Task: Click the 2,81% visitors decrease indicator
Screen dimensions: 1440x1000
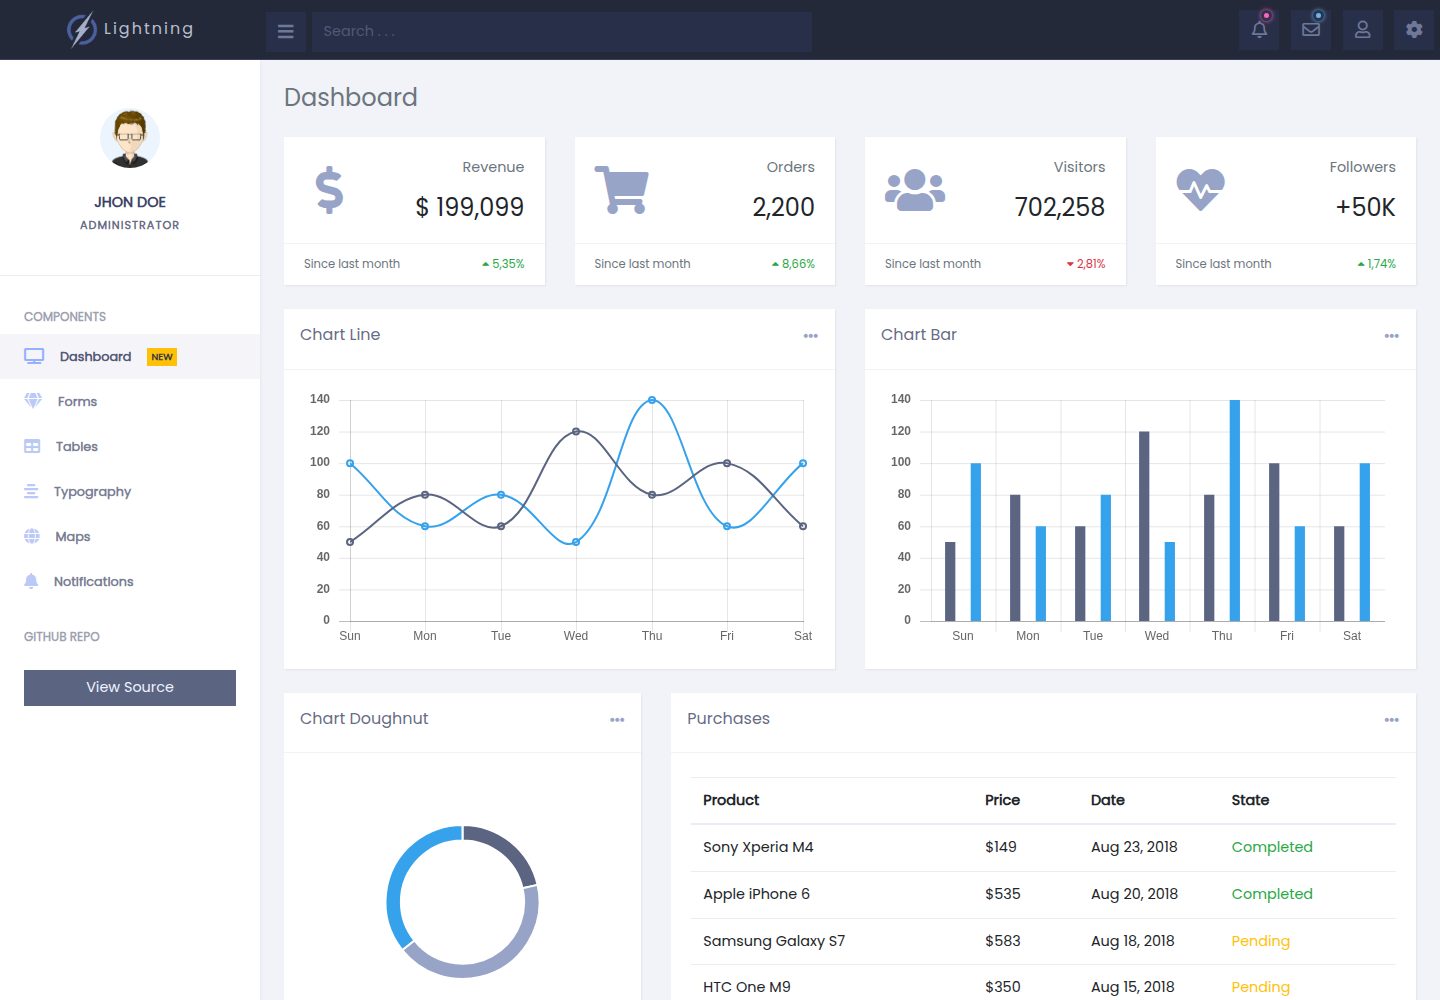Action: pyautogui.click(x=1086, y=264)
